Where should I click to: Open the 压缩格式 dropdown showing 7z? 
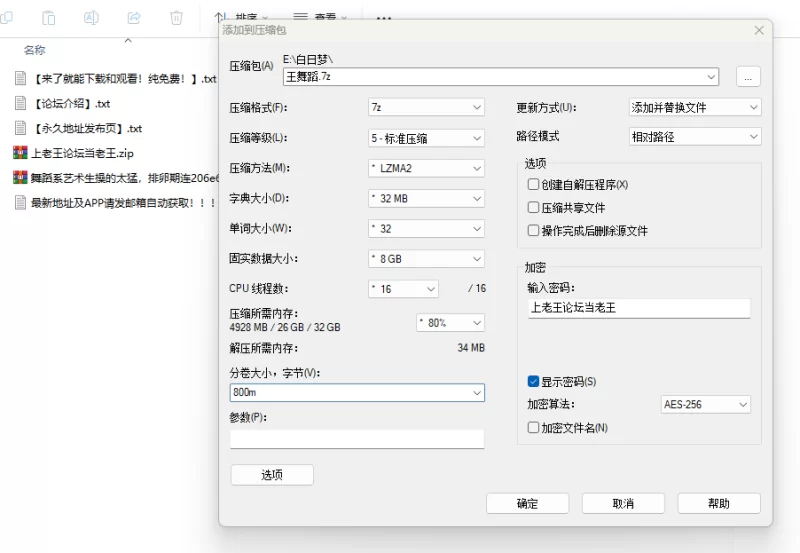426,108
